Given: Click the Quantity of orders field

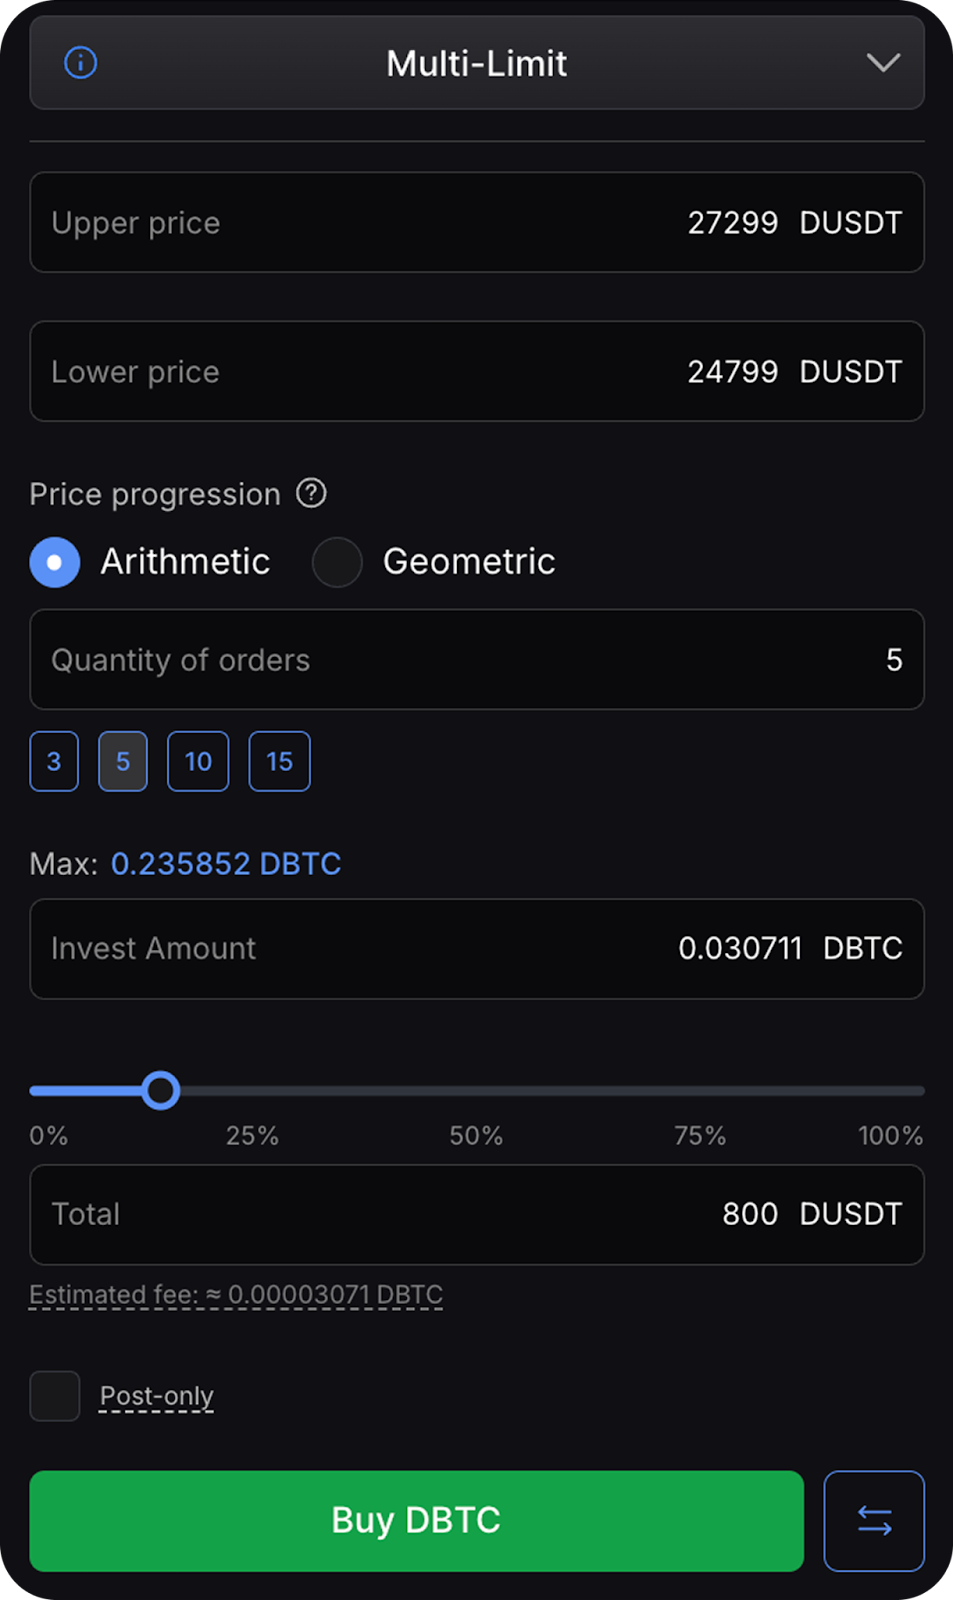Looking at the screenshot, I should point(477,659).
